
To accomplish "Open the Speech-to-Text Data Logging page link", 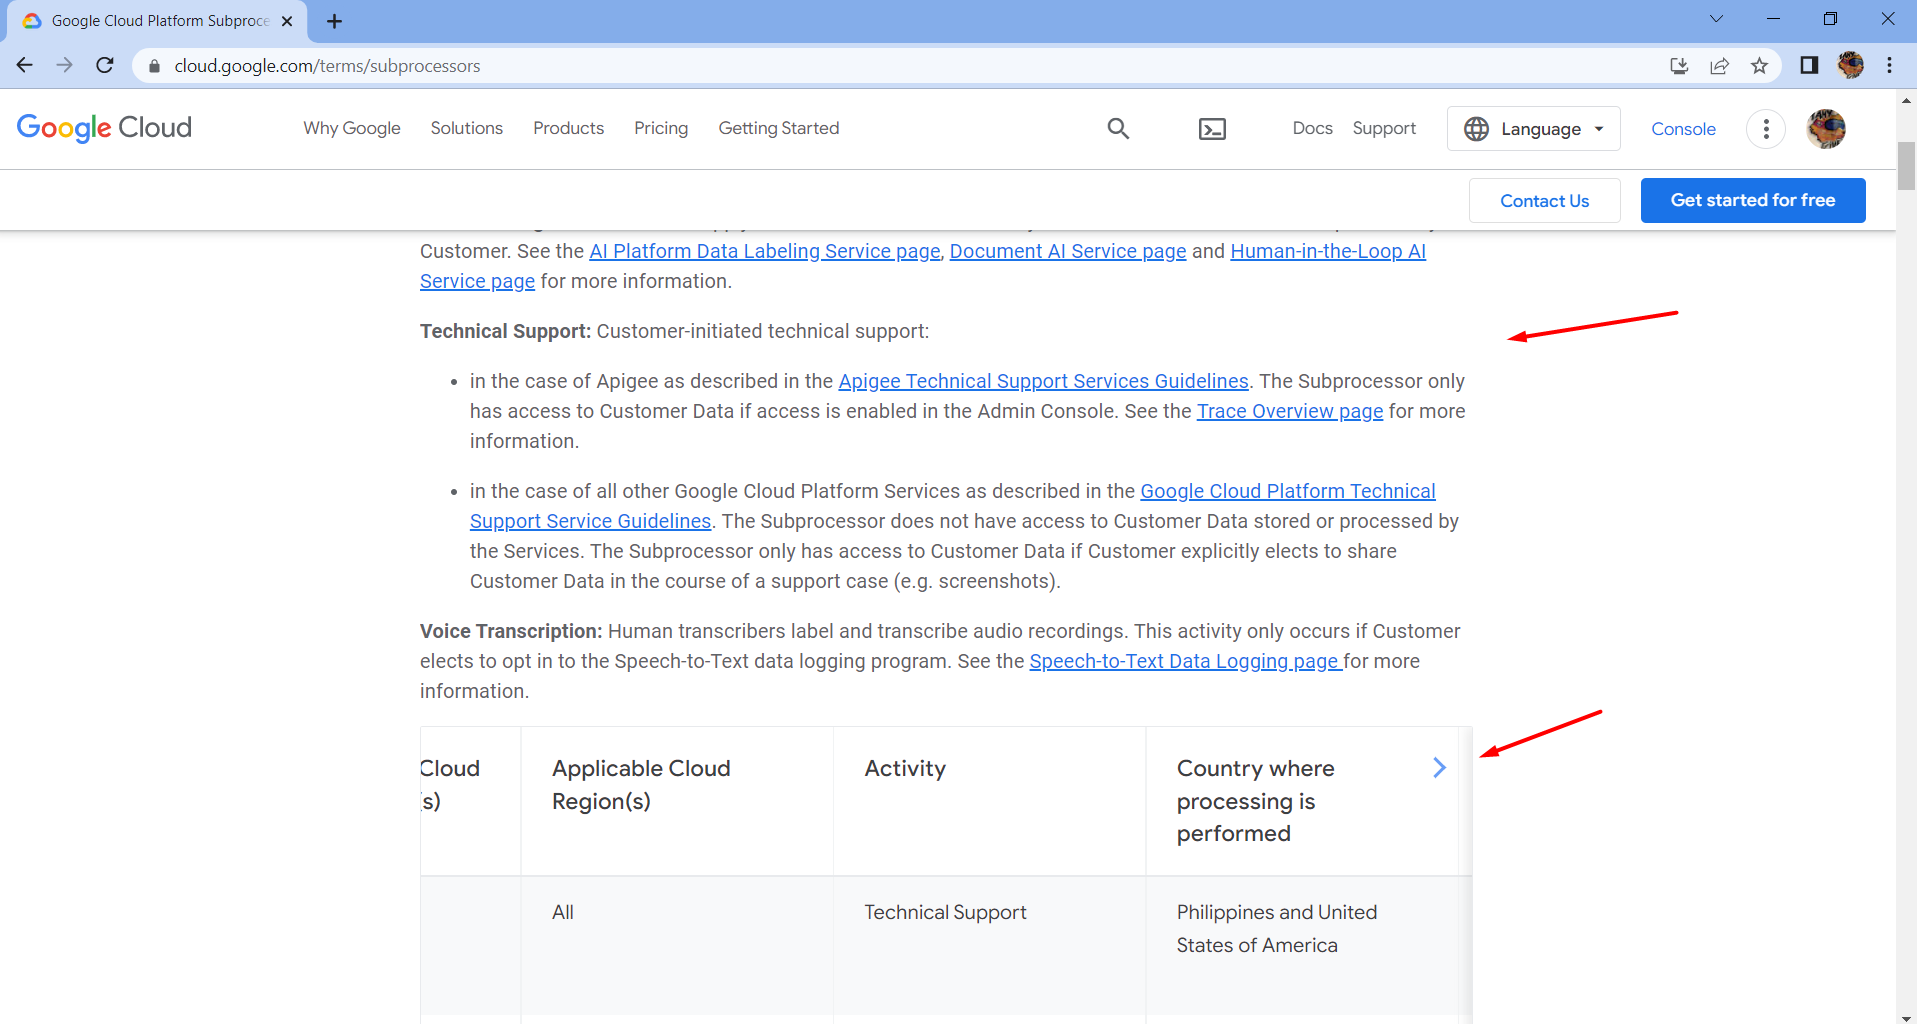I will [1184, 661].
